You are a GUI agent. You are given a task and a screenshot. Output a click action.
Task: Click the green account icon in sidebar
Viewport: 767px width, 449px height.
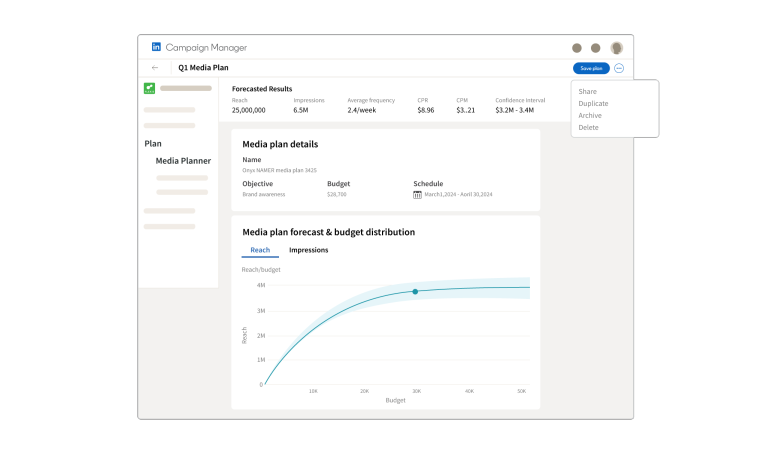point(149,88)
